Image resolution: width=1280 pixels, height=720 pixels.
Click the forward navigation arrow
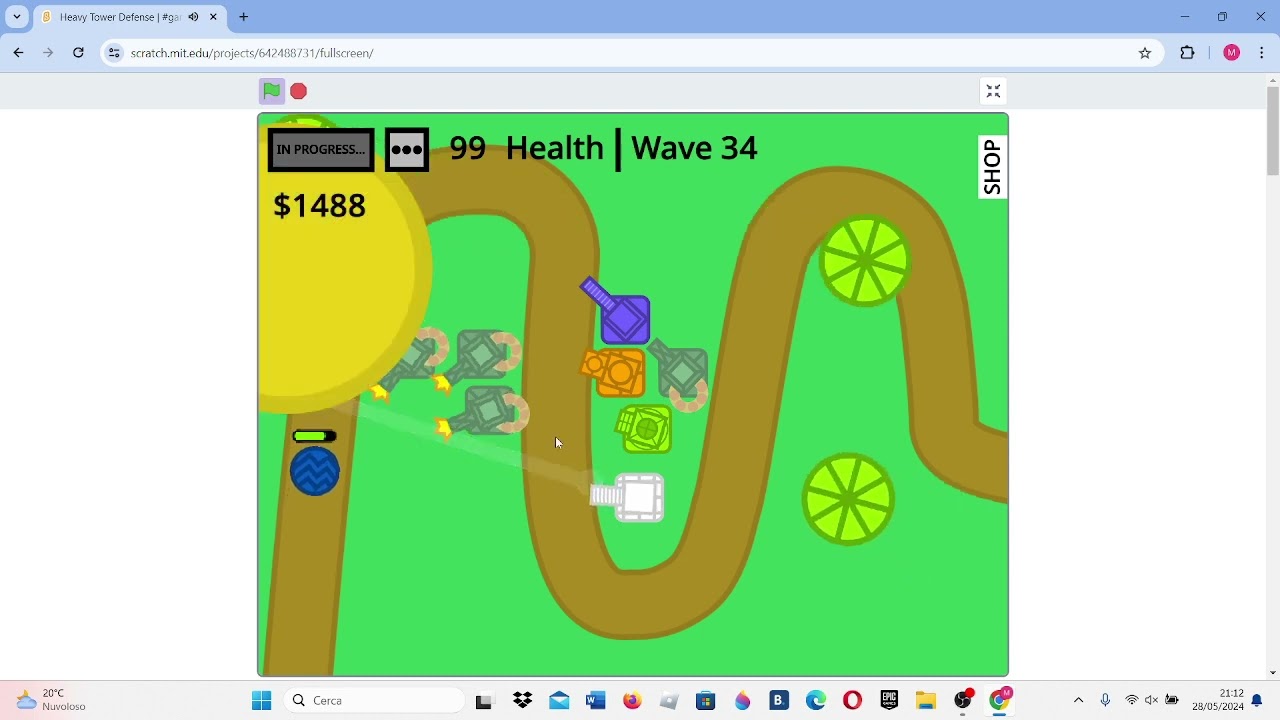pos(48,53)
